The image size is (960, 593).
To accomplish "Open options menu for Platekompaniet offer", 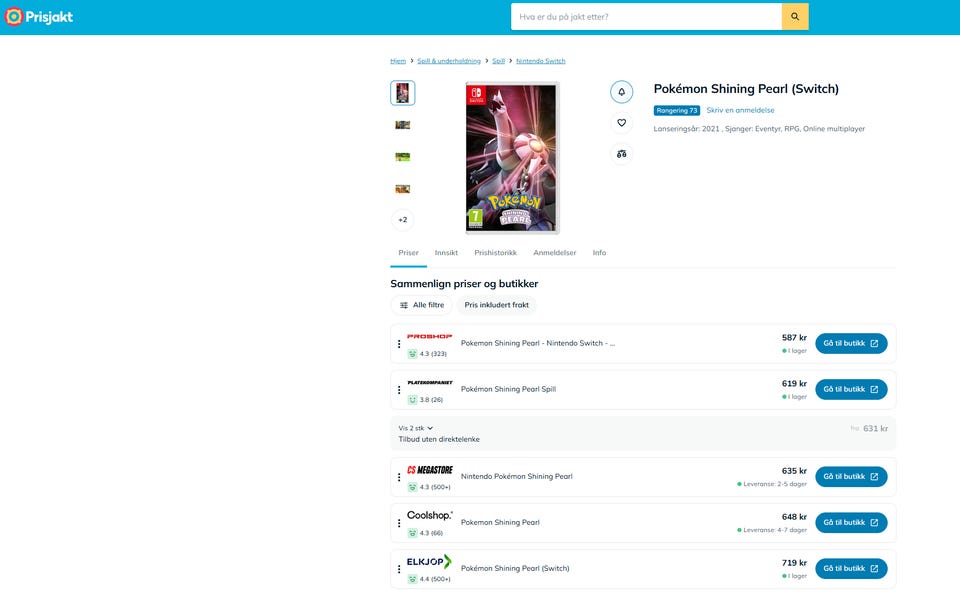I will point(399,390).
